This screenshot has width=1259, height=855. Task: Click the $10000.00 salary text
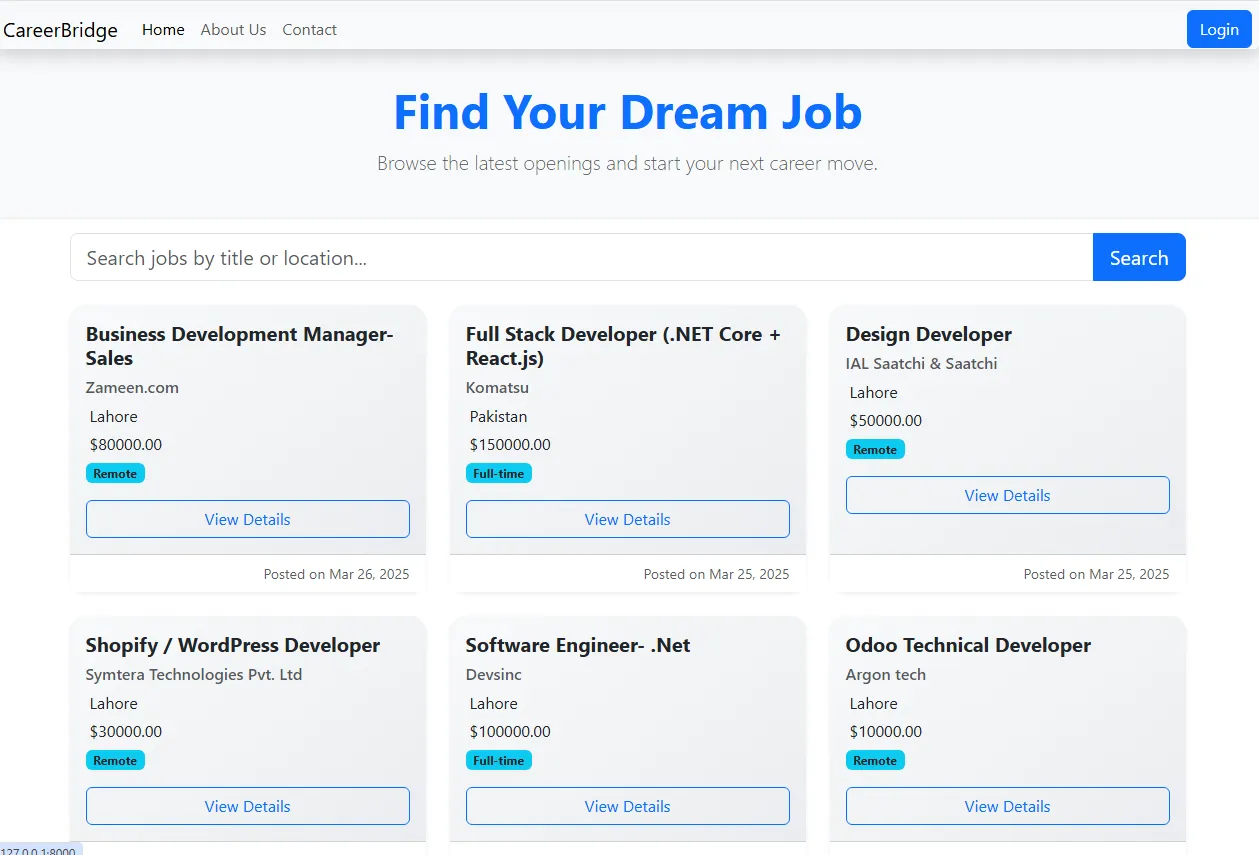point(886,732)
